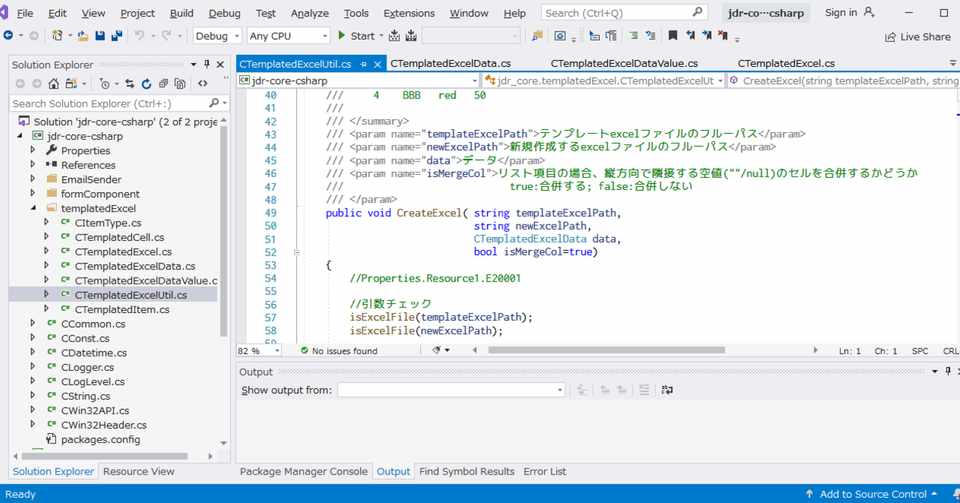Open the Error List tab
This screenshot has height=503, width=960.
pos(544,471)
